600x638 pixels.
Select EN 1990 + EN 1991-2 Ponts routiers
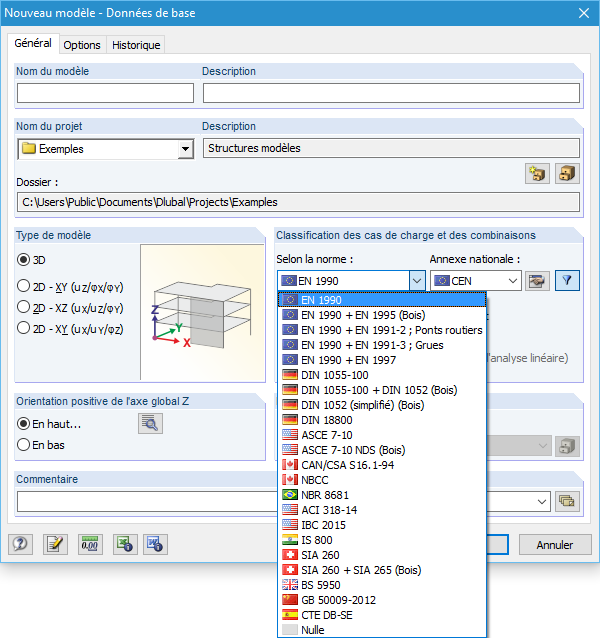[x=382, y=330]
